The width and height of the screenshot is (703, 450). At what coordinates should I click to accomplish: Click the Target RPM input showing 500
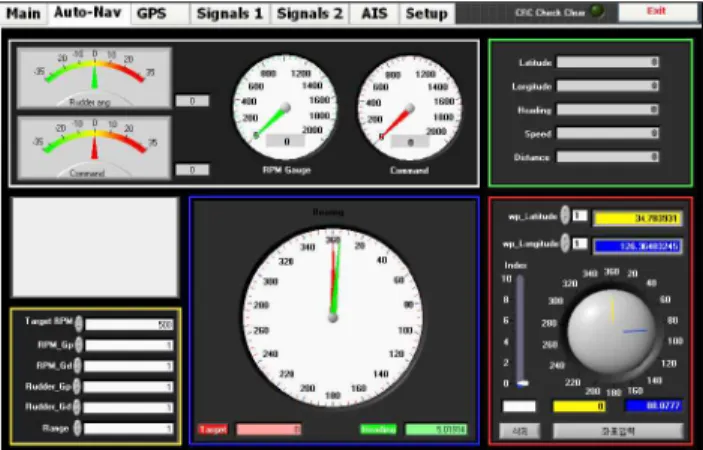(129, 325)
